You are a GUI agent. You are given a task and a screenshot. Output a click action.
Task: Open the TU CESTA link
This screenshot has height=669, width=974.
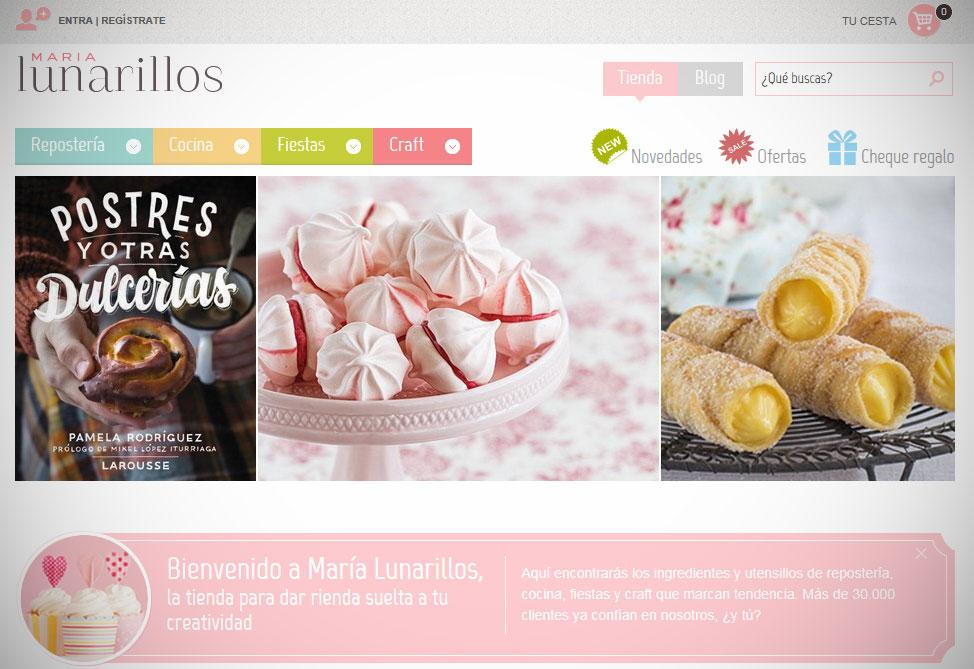click(x=869, y=21)
